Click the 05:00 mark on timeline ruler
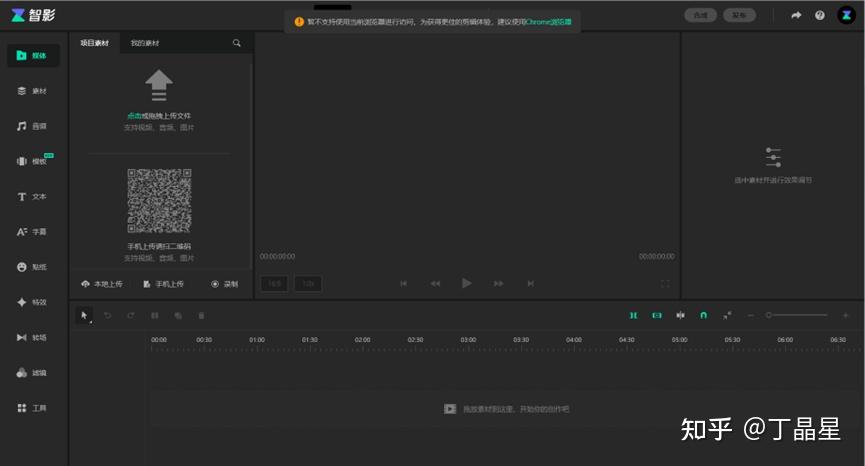The width and height of the screenshot is (865, 466). 679,340
